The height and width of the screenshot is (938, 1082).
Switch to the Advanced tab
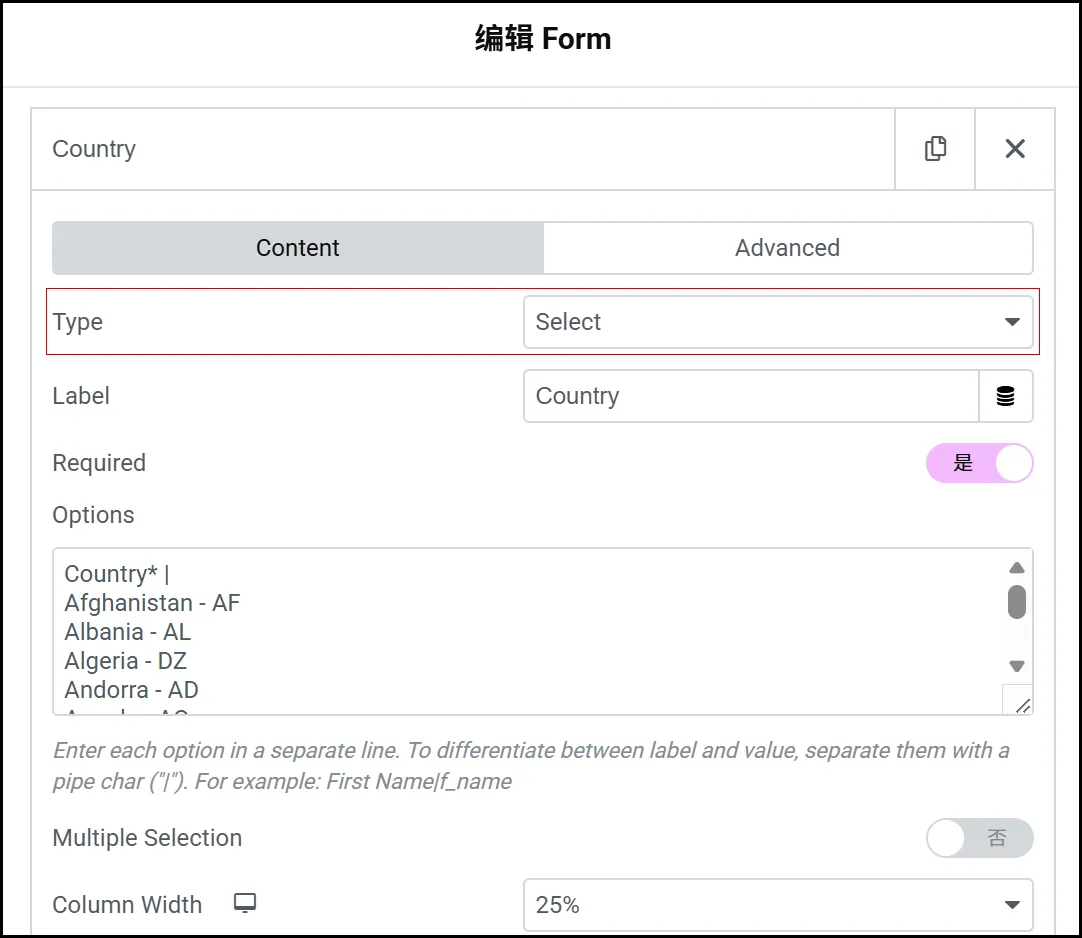point(788,248)
